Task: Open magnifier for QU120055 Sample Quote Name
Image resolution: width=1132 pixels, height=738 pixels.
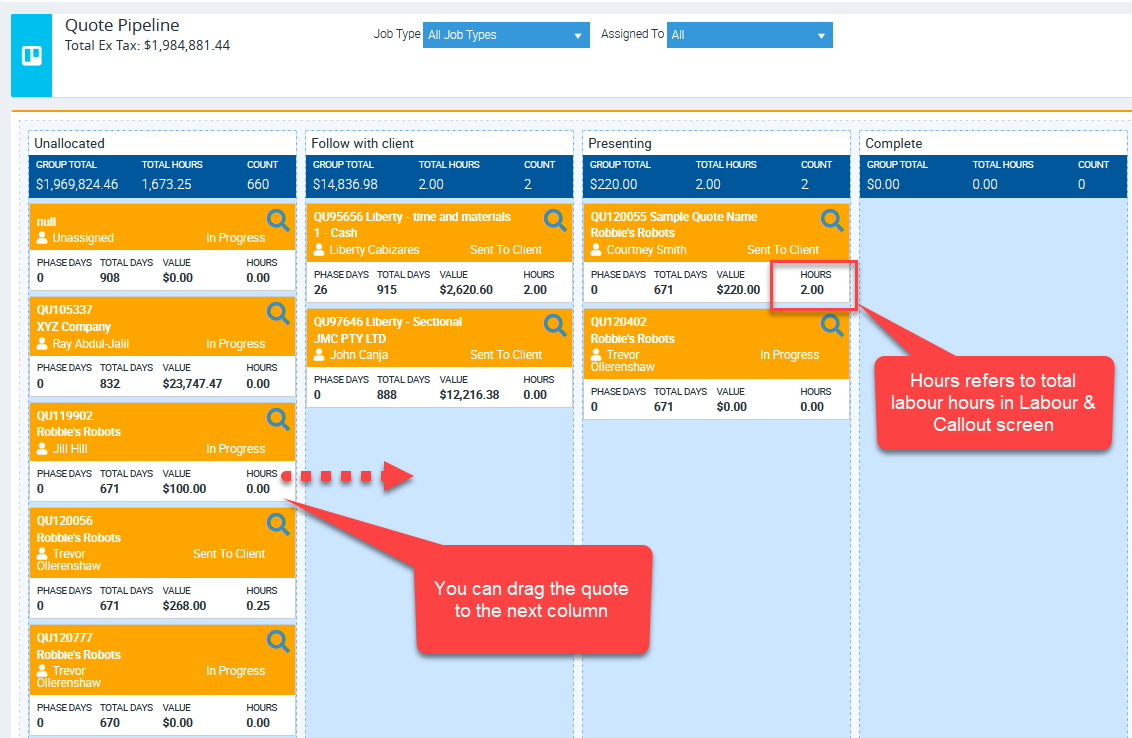Action: coord(832,220)
